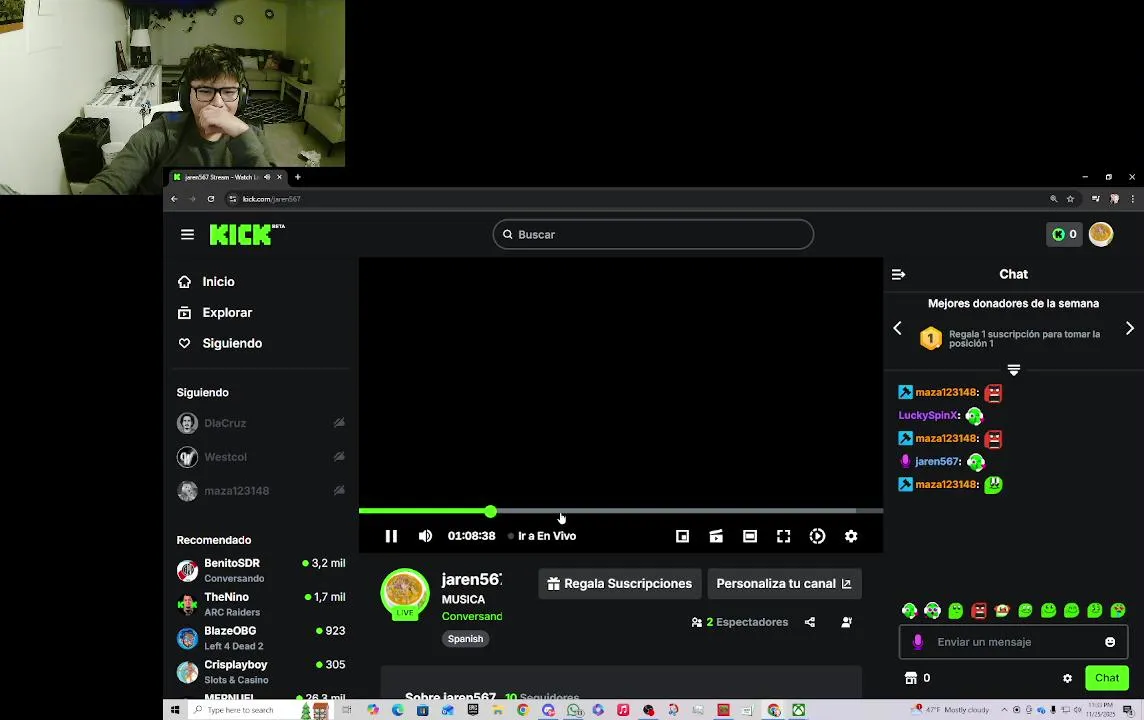This screenshot has height=720, width=1144.
Task: Click the share icon beside Espectadores
Action: click(x=810, y=622)
